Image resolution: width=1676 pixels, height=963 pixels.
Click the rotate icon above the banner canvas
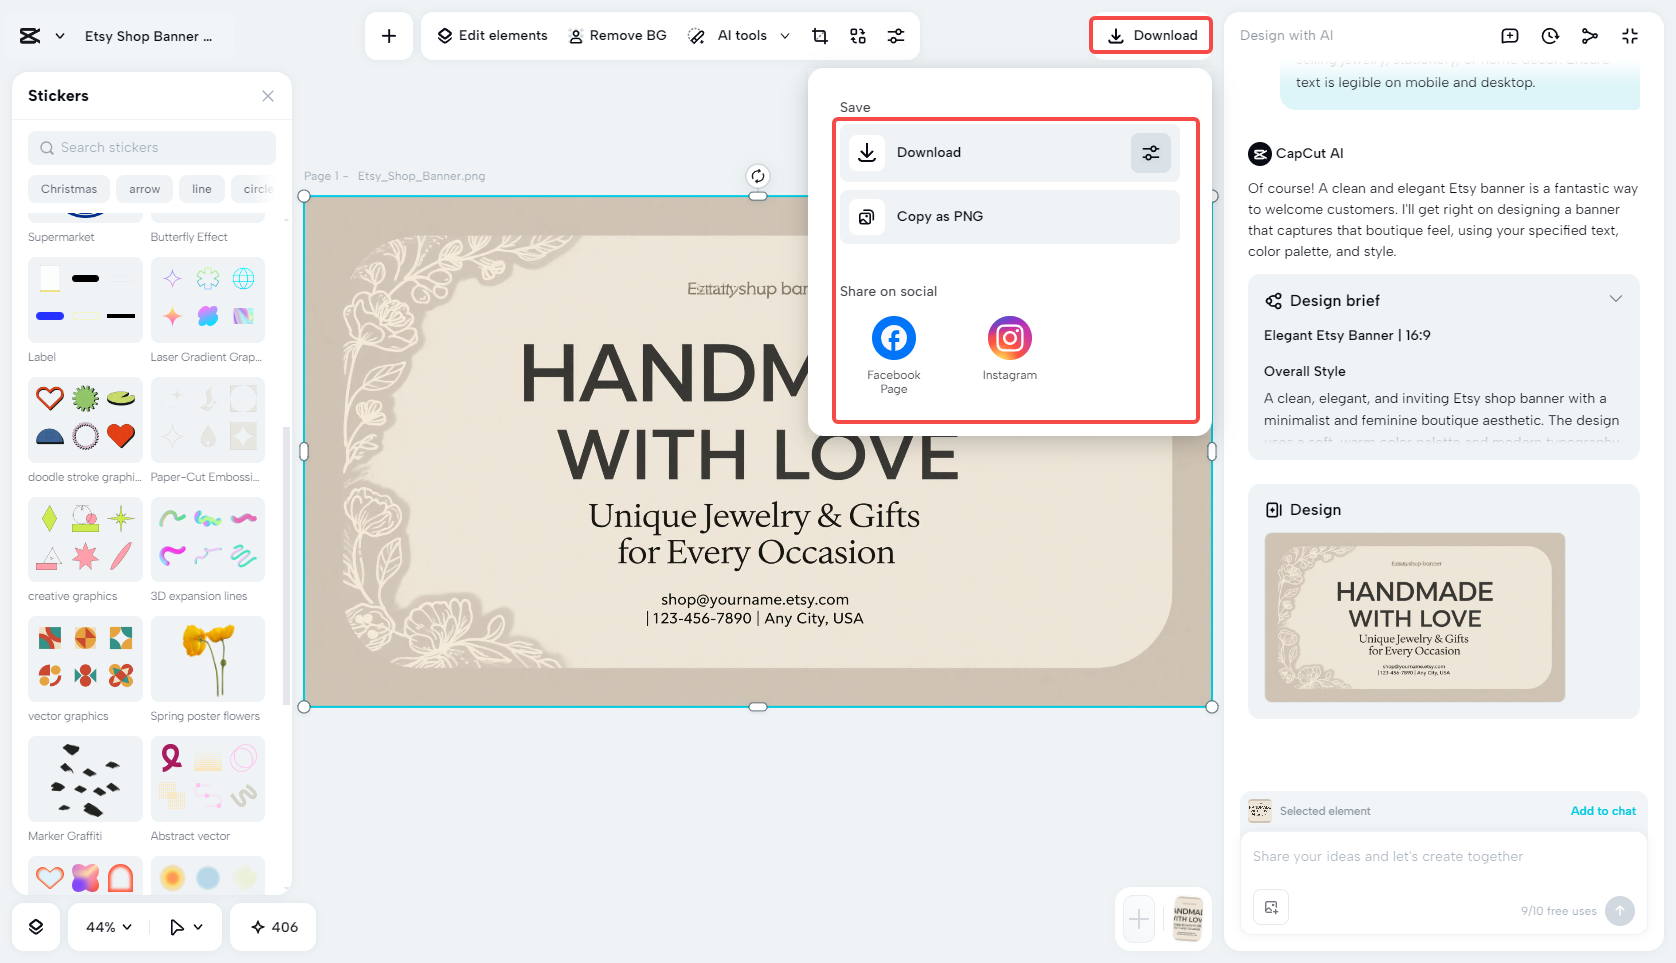(757, 175)
